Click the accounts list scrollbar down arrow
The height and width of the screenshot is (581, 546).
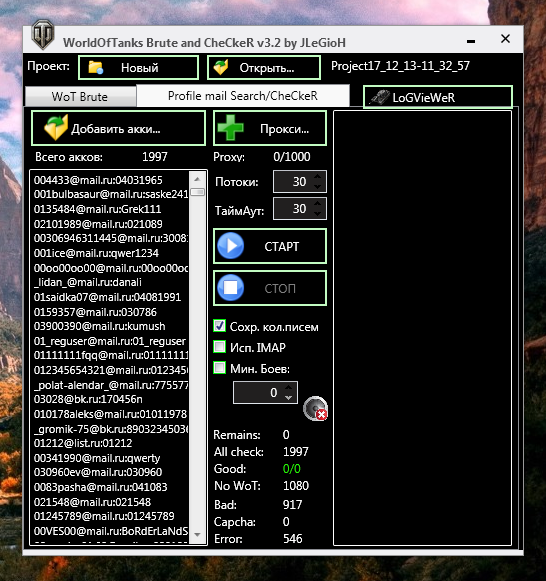pos(197,534)
